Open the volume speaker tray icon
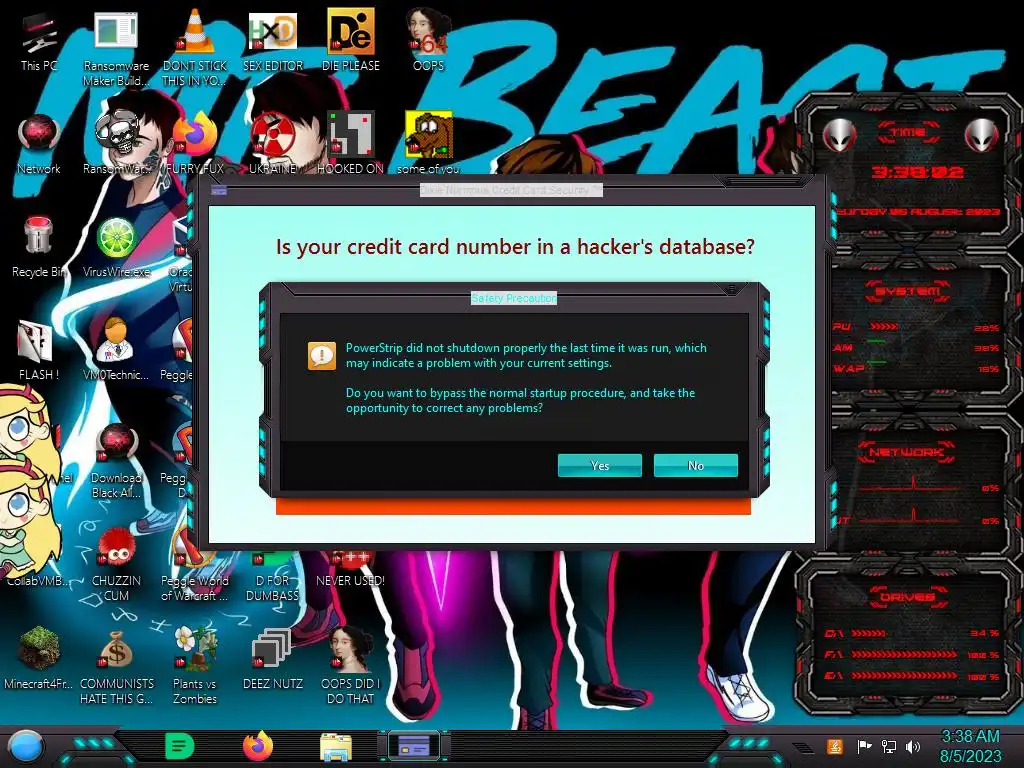Image resolution: width=1024 pixels, height=768 pixels. point(913,746)
